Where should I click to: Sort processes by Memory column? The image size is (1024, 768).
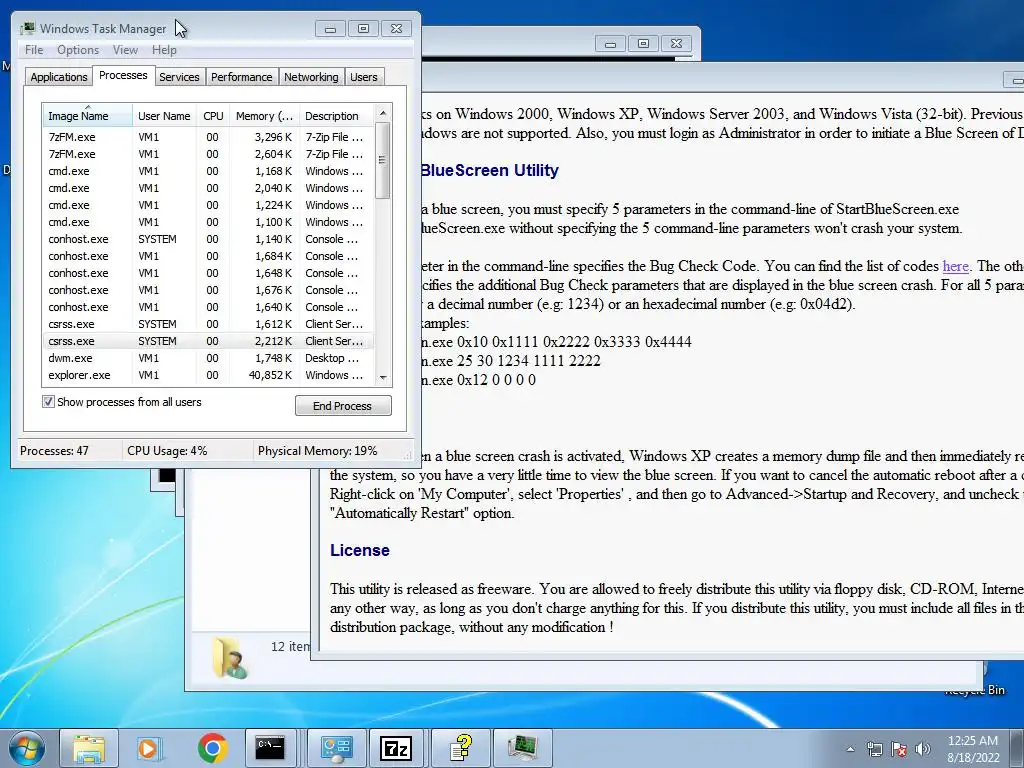pyautogui.click(x=264, y=116)
